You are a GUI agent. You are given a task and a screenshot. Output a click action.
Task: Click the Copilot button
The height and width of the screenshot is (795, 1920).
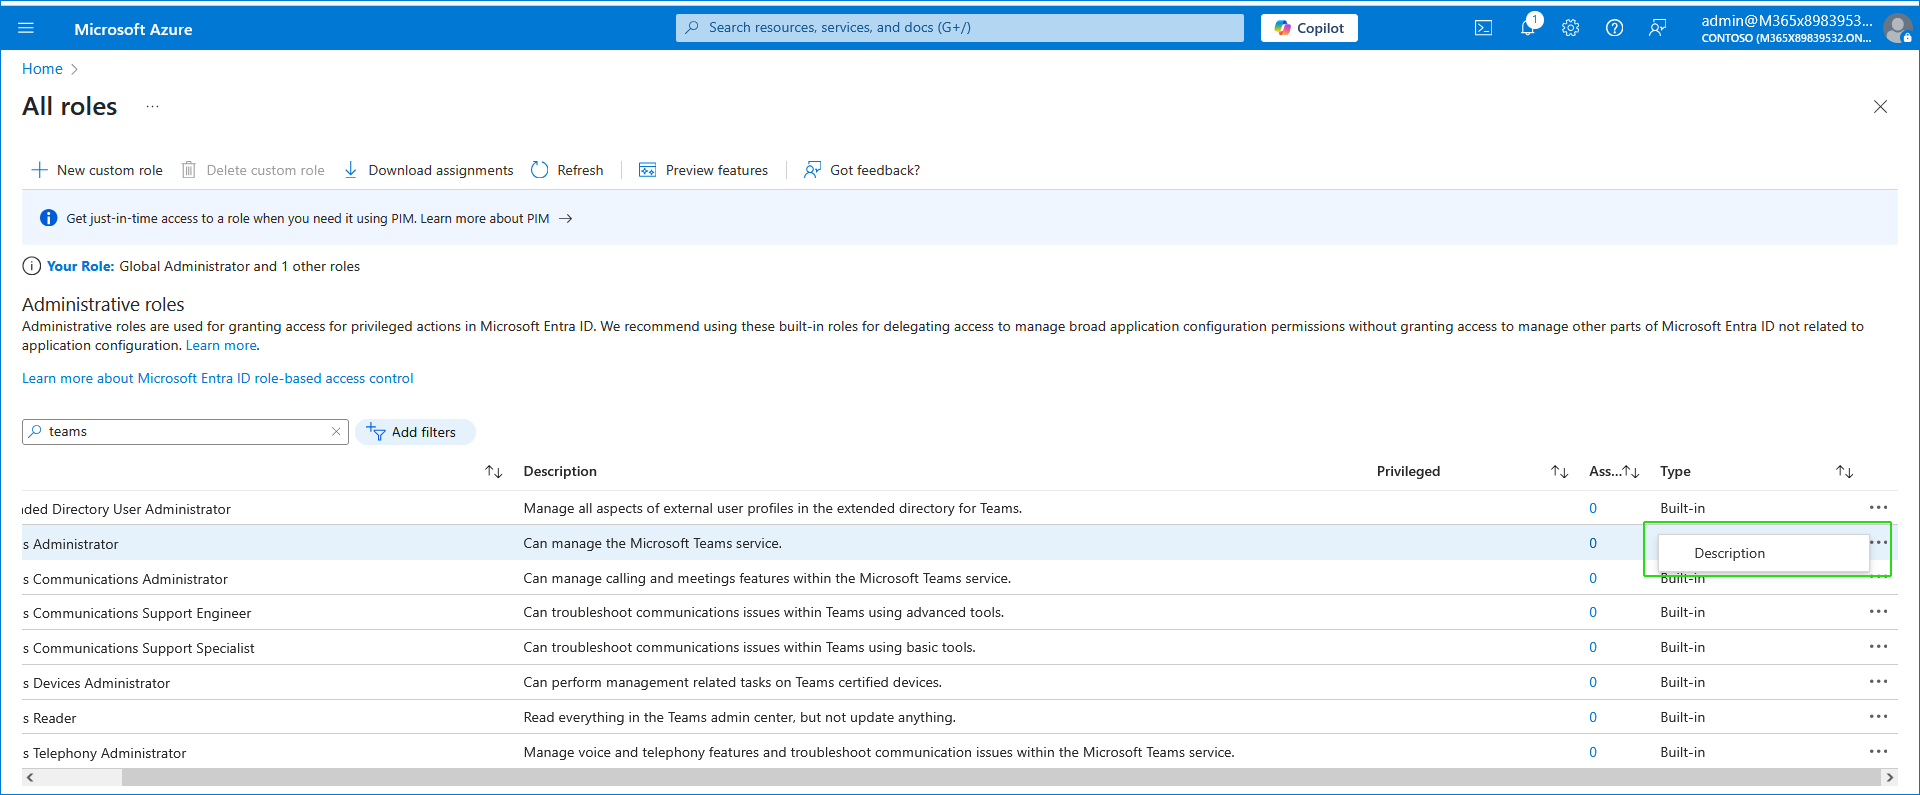click(x=1309, y=28)
